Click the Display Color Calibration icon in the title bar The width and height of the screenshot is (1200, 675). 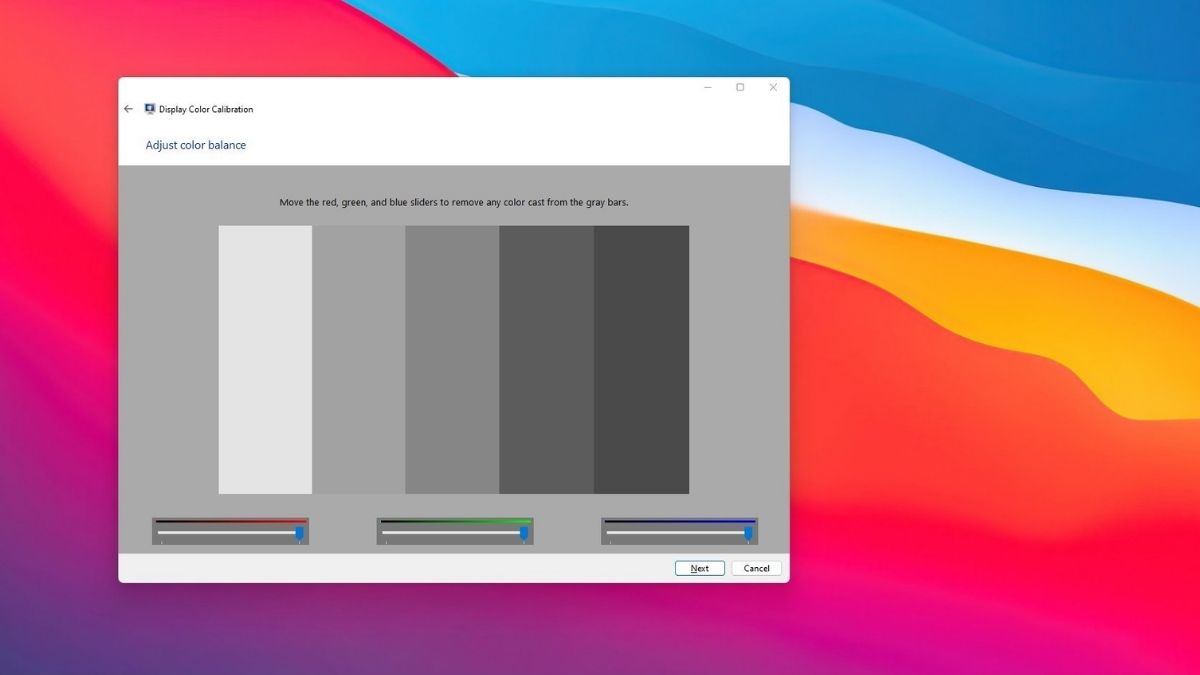point(149,108)
